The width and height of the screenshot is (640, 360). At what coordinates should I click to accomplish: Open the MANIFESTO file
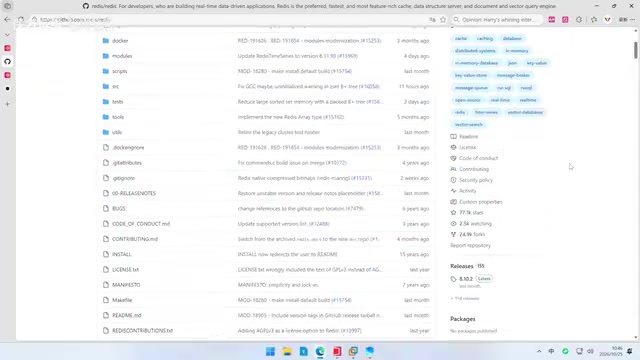(x=126, y=285)
